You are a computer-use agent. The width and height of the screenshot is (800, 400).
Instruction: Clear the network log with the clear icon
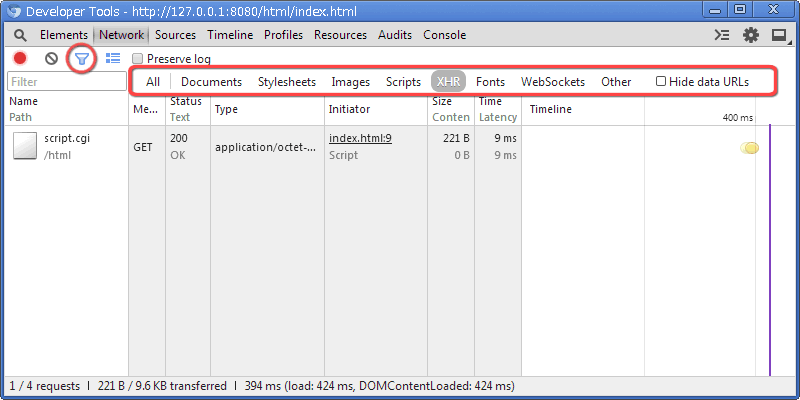(51, 59)
